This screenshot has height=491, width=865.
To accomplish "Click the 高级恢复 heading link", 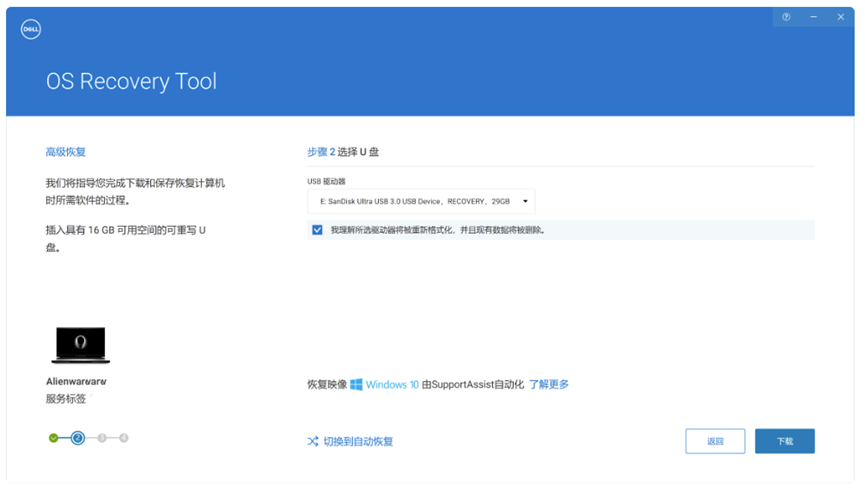I will click(66, 152).
